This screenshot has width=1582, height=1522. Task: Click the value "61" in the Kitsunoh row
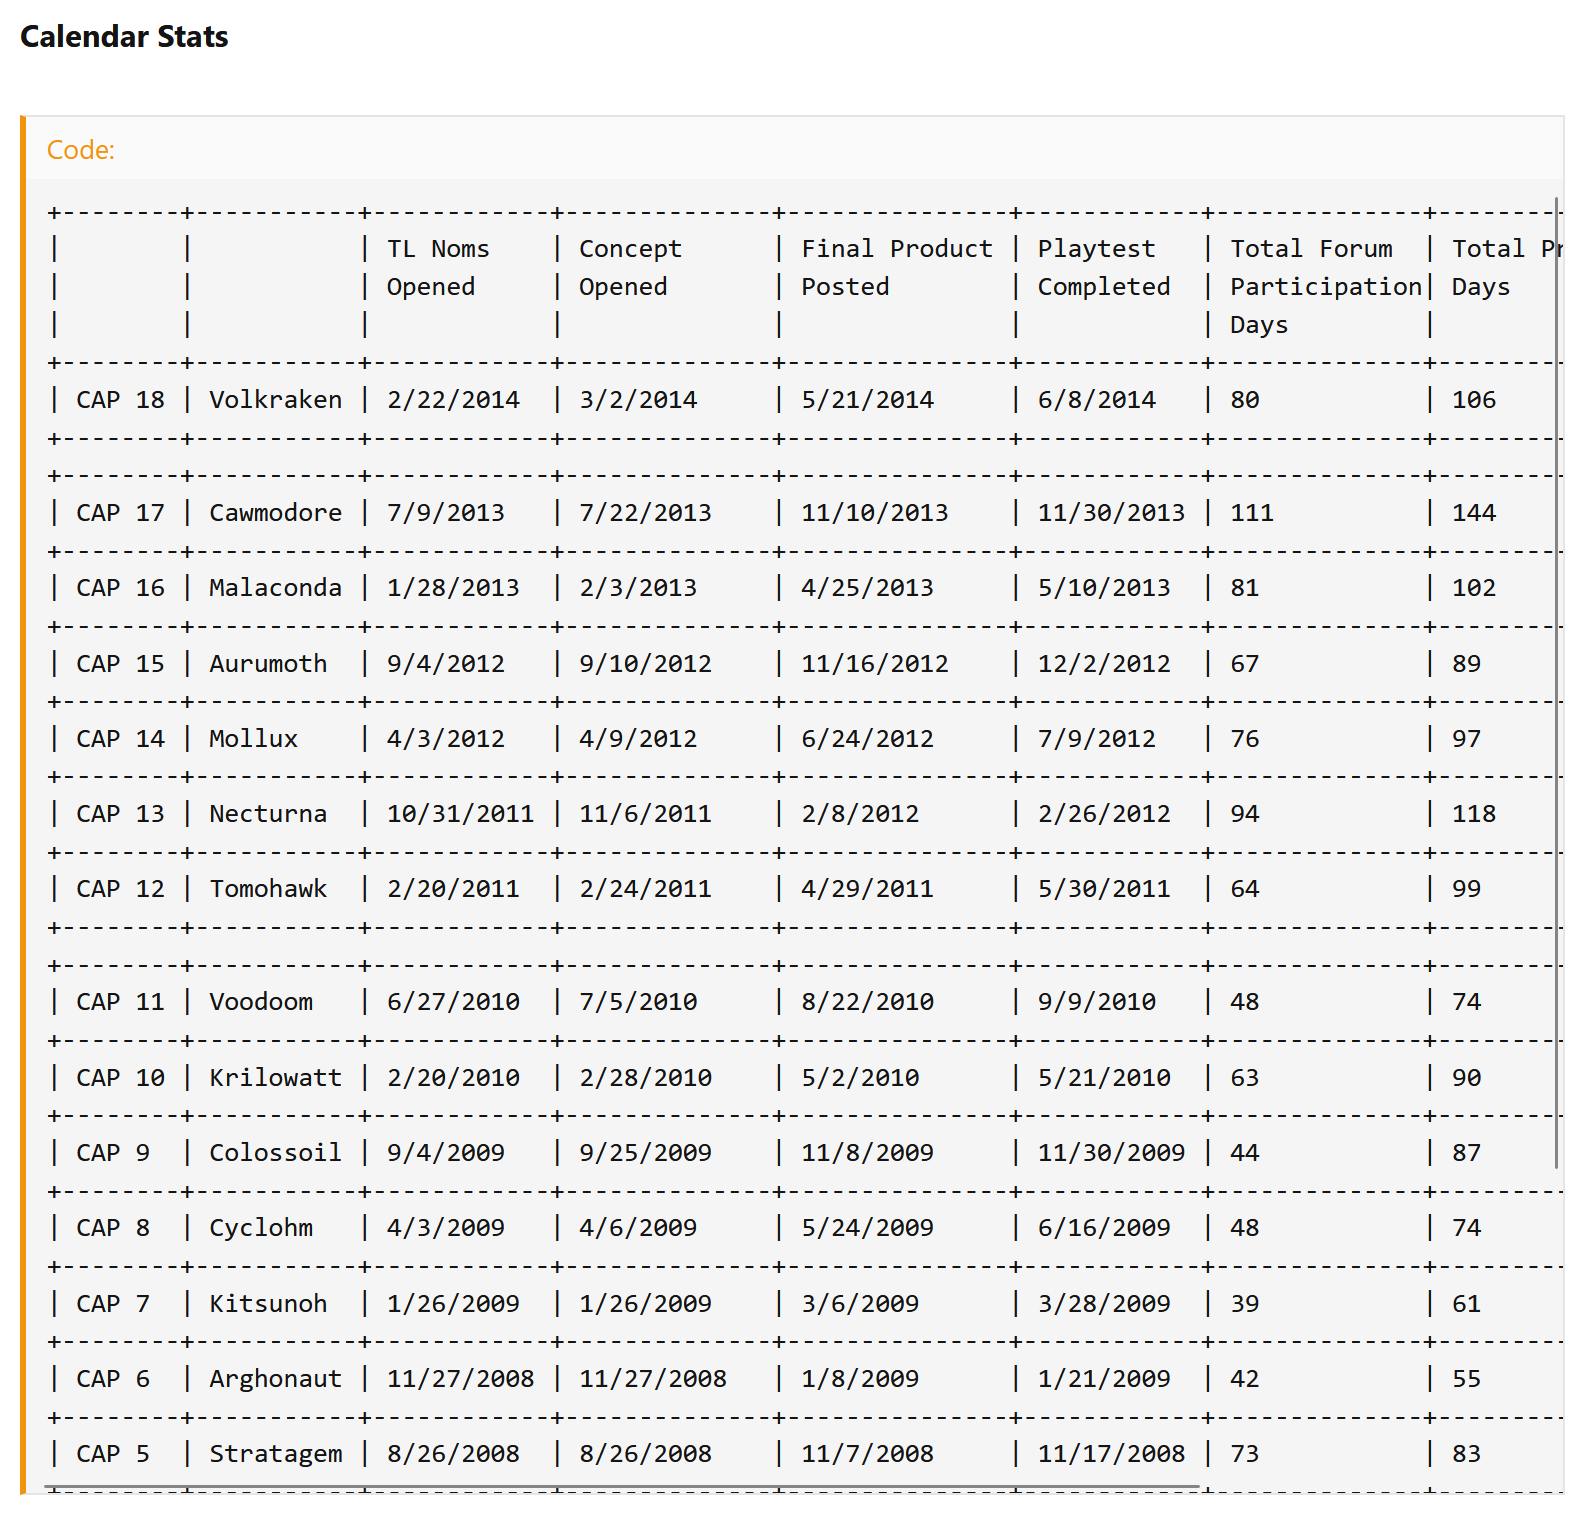click(1466, 1304)
